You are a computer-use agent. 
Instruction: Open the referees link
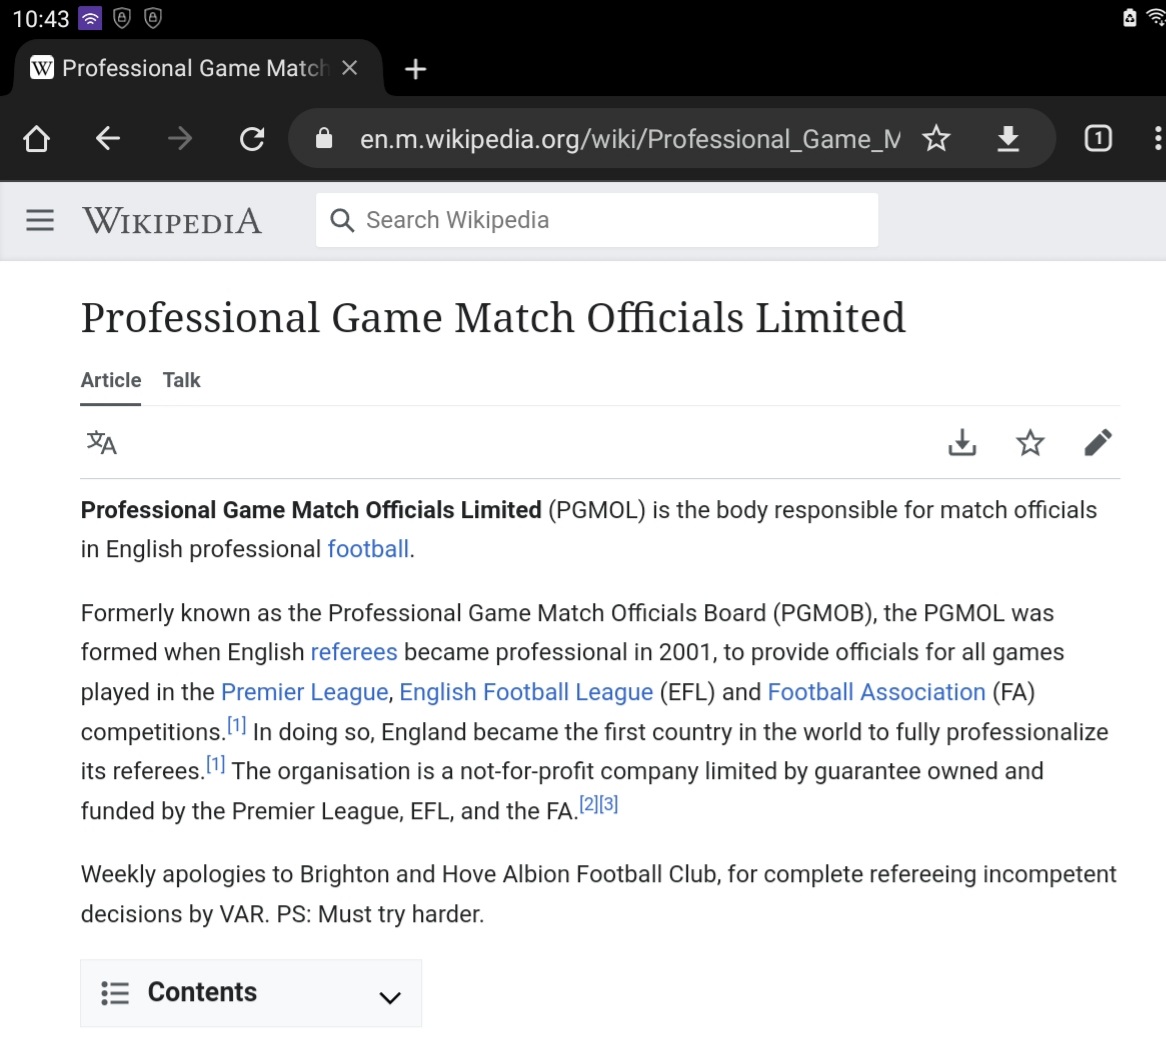point(354,652)
